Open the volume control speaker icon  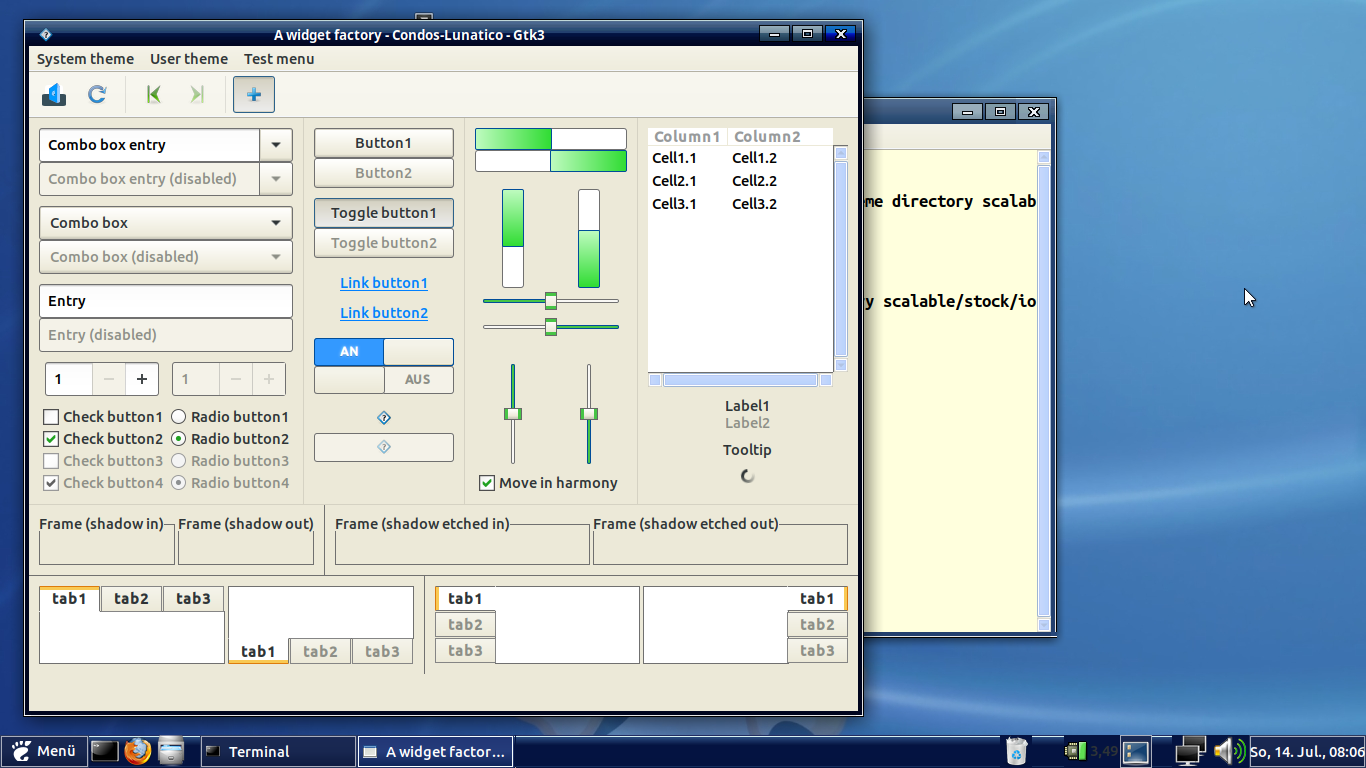(x=1229, y=751)
